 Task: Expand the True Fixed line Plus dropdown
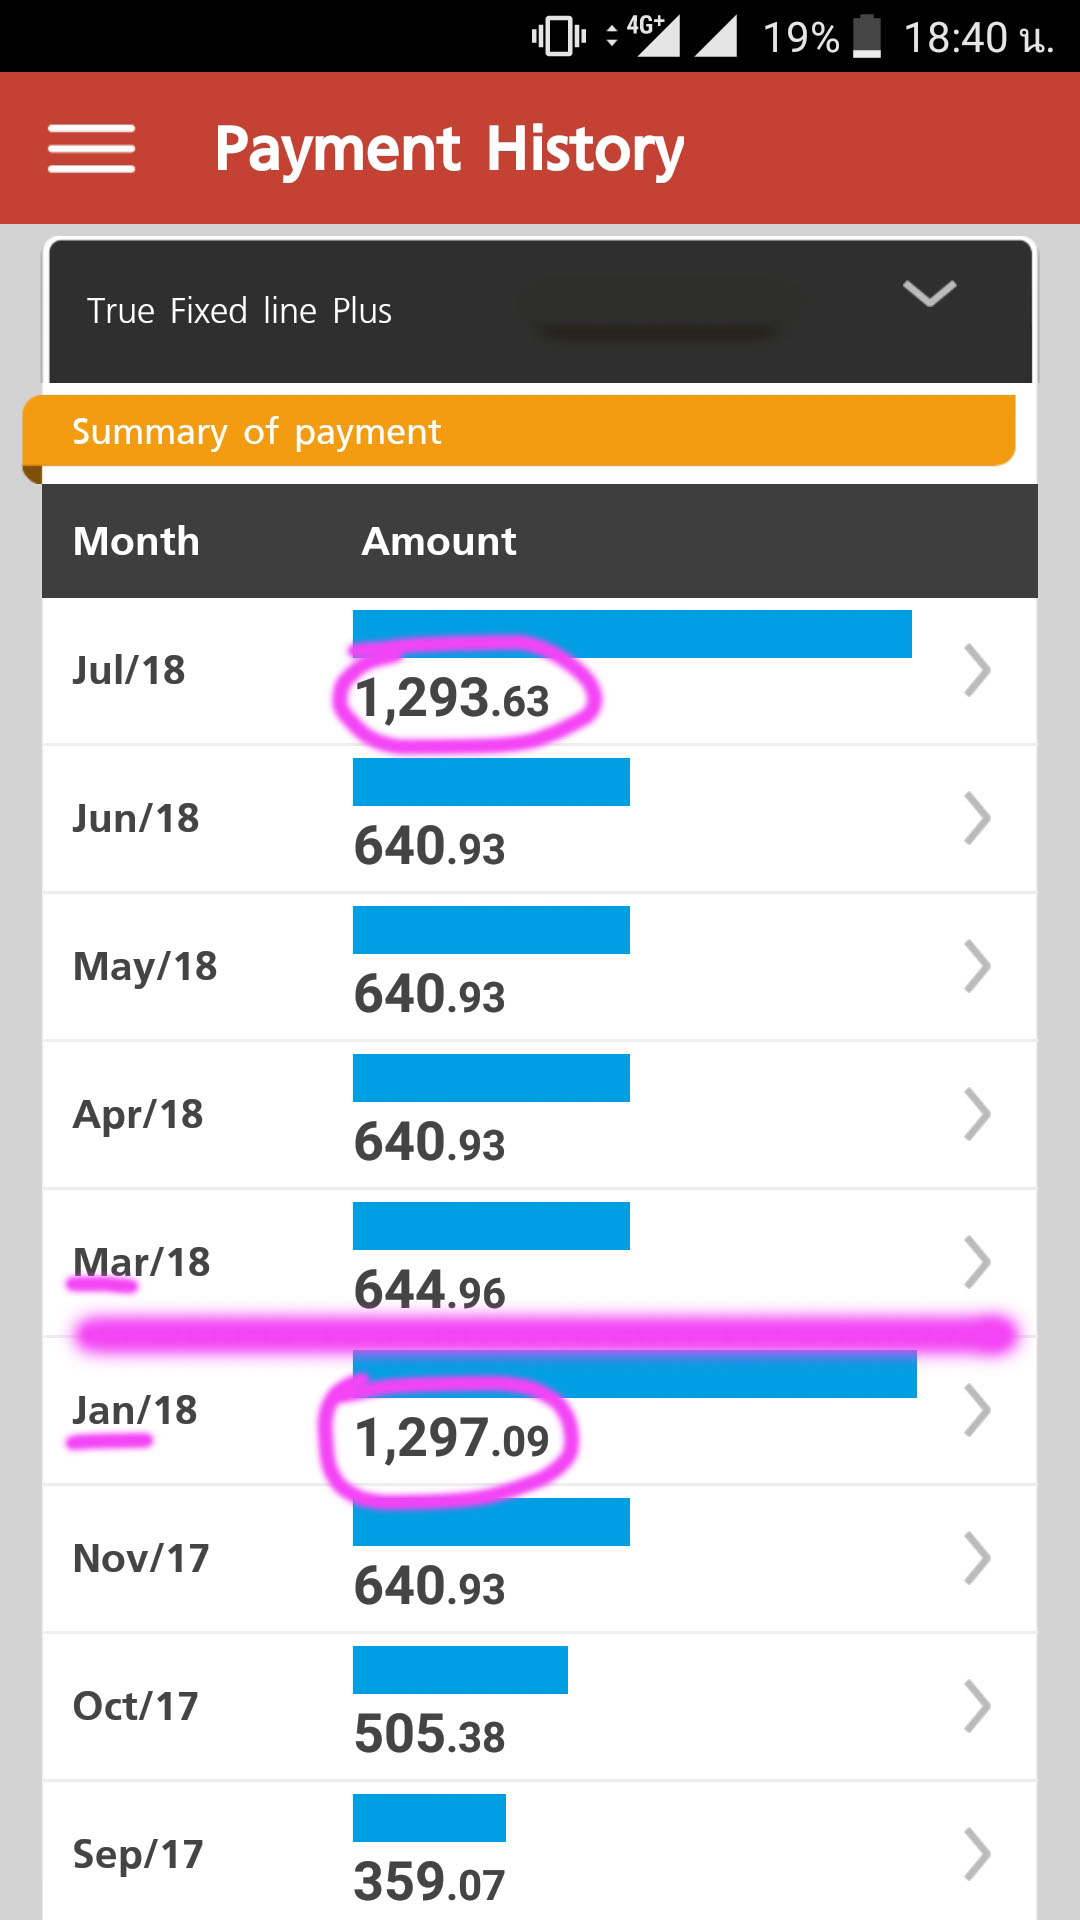(x=929, y=293)
